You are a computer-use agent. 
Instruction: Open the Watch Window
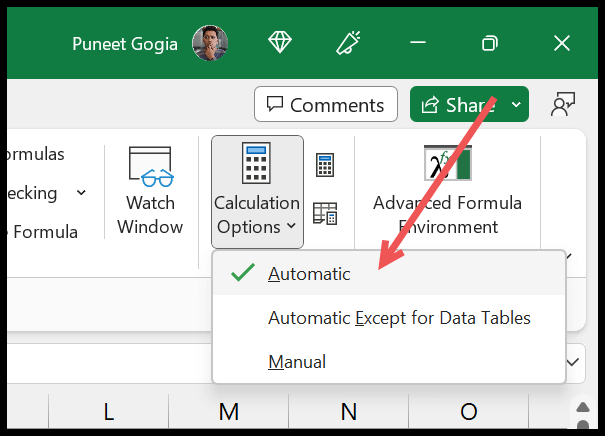pos(150,190)
